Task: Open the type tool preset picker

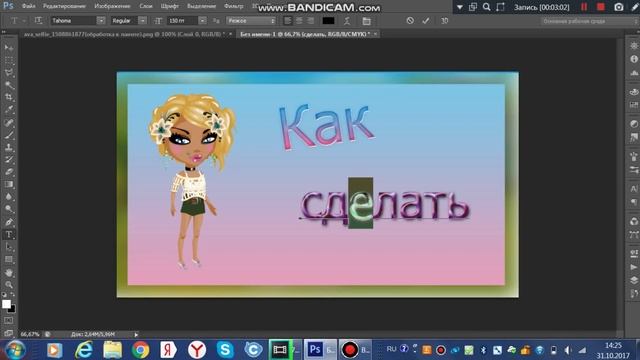Action: 17,20
